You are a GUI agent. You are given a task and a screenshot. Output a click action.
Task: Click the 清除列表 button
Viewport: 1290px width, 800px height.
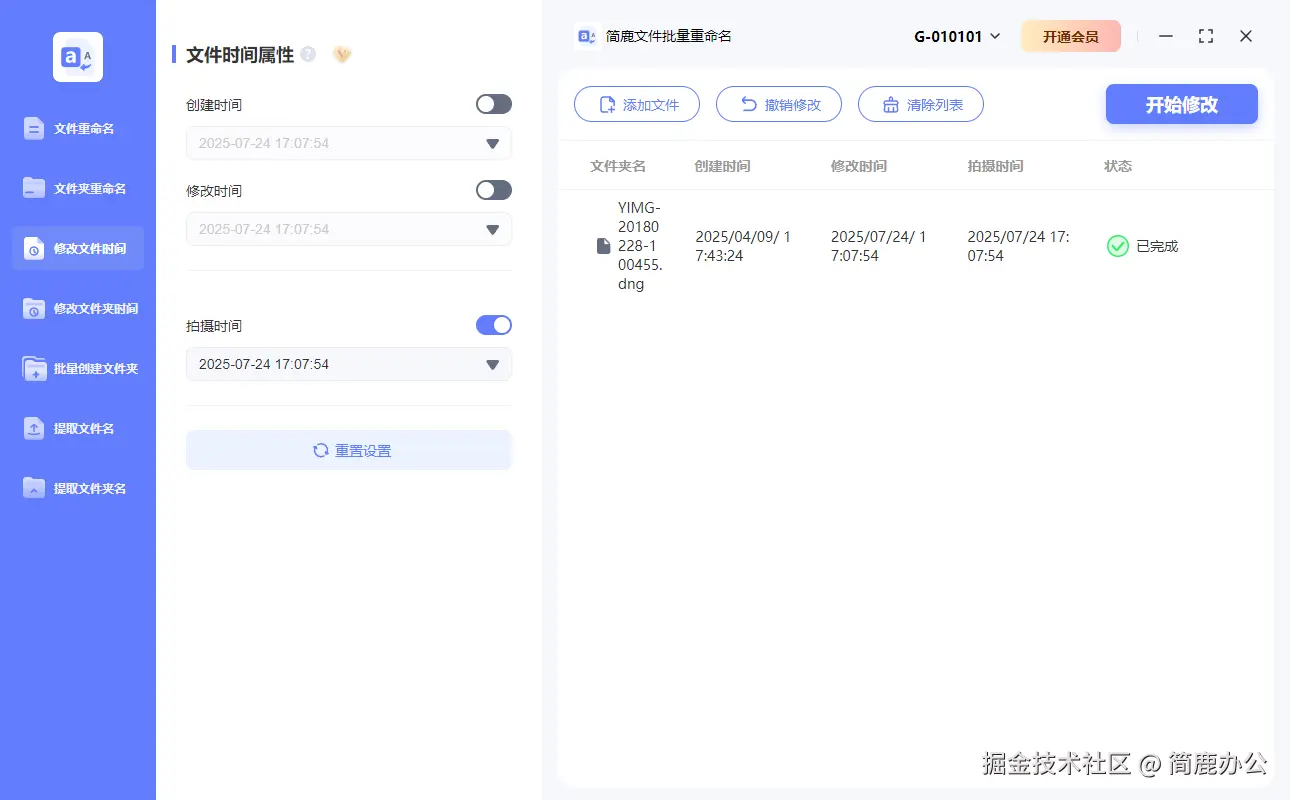921,104
